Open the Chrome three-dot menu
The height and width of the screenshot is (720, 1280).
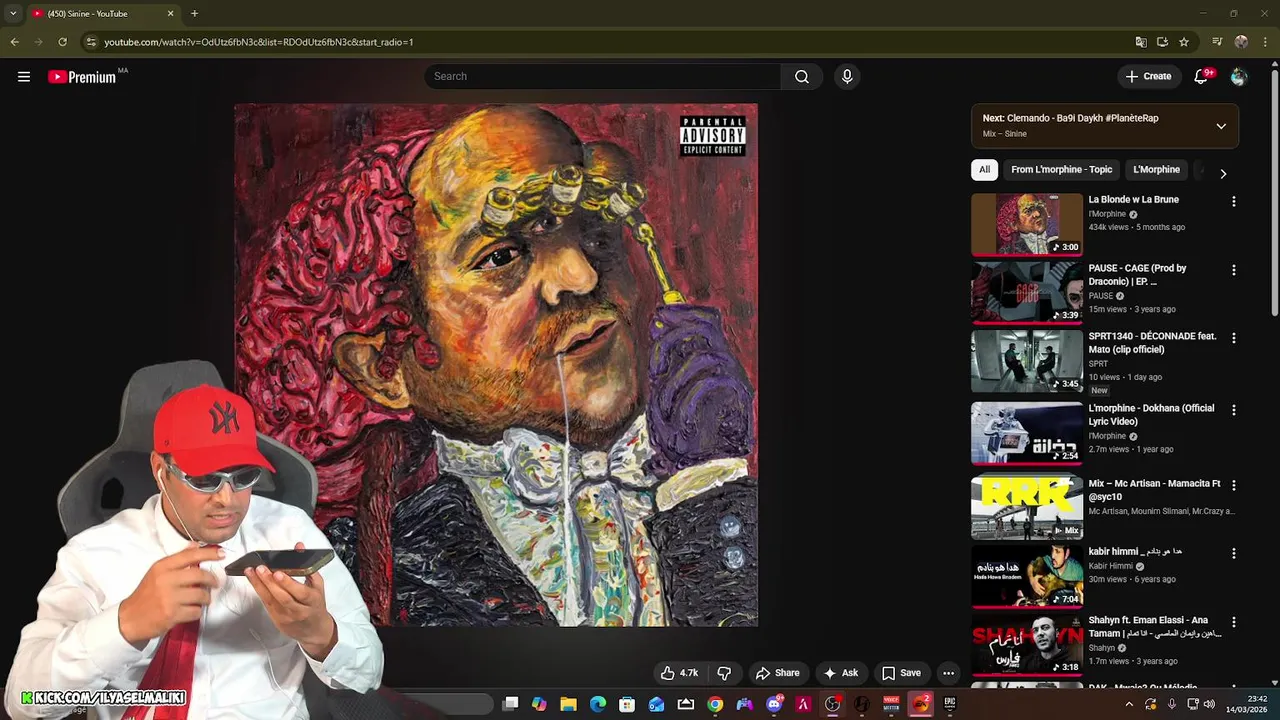[1265, 42]
